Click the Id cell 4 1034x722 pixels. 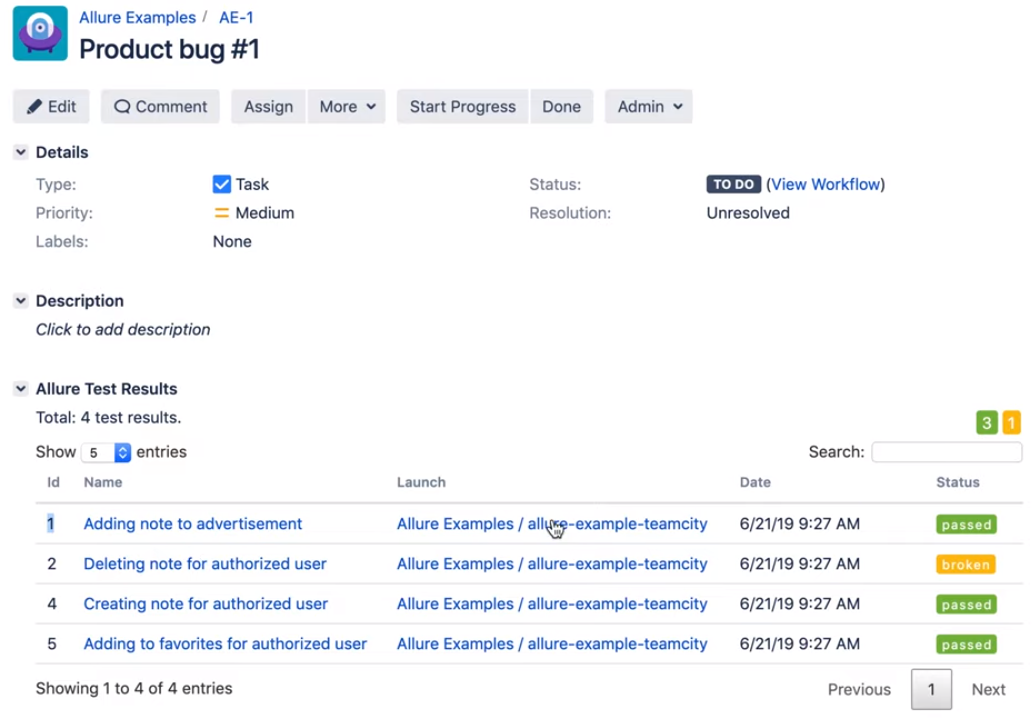pos(52,604)
